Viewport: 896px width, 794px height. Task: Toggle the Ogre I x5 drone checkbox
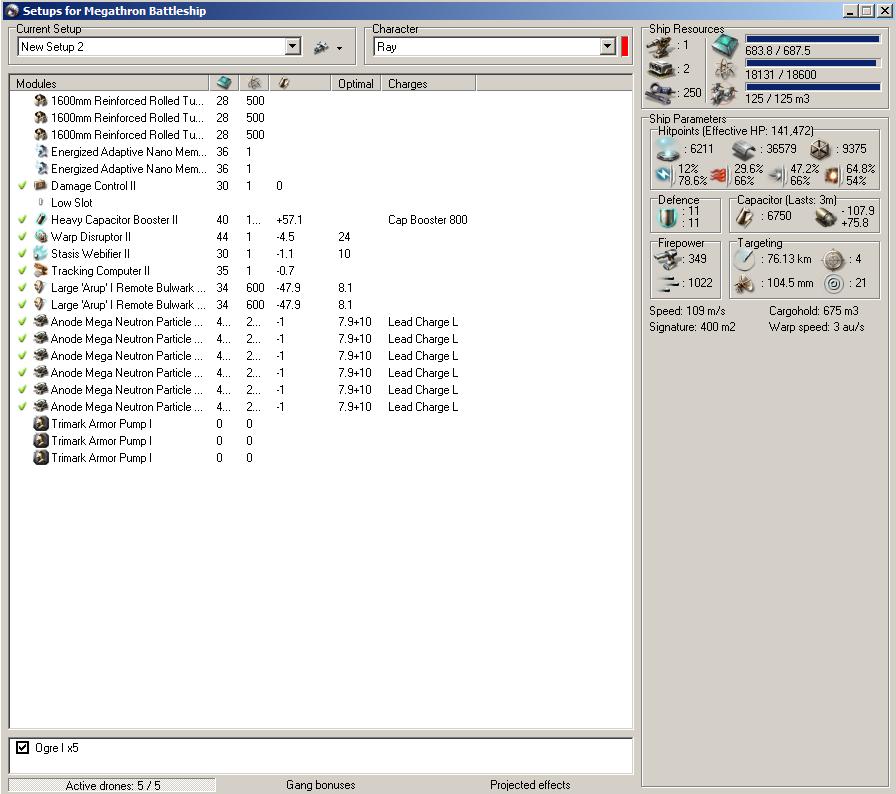(x=22, y=747)
